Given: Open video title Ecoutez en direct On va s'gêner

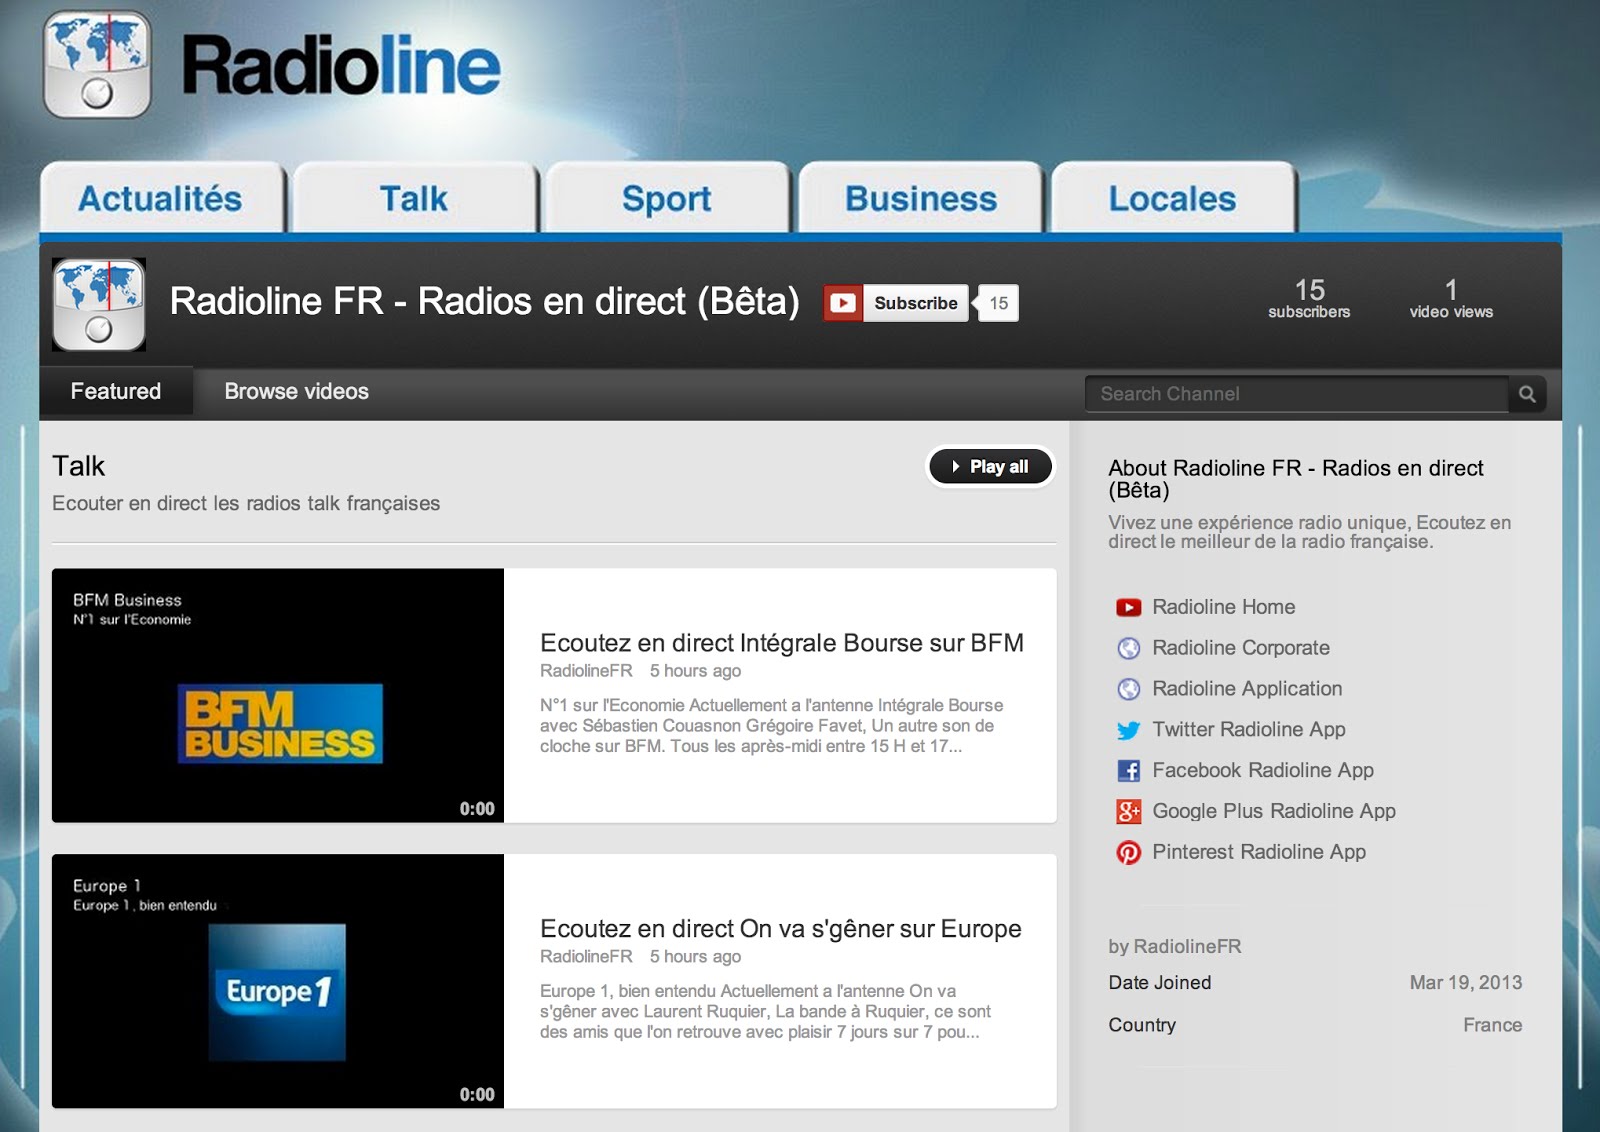Looking at the screenshot, I should pos(781,929).
